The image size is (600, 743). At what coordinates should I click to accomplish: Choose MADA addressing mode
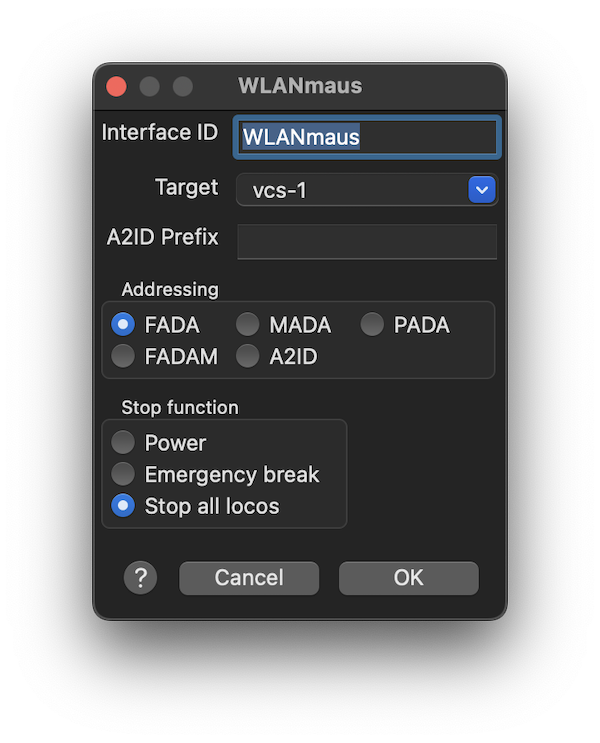(248, 325)
